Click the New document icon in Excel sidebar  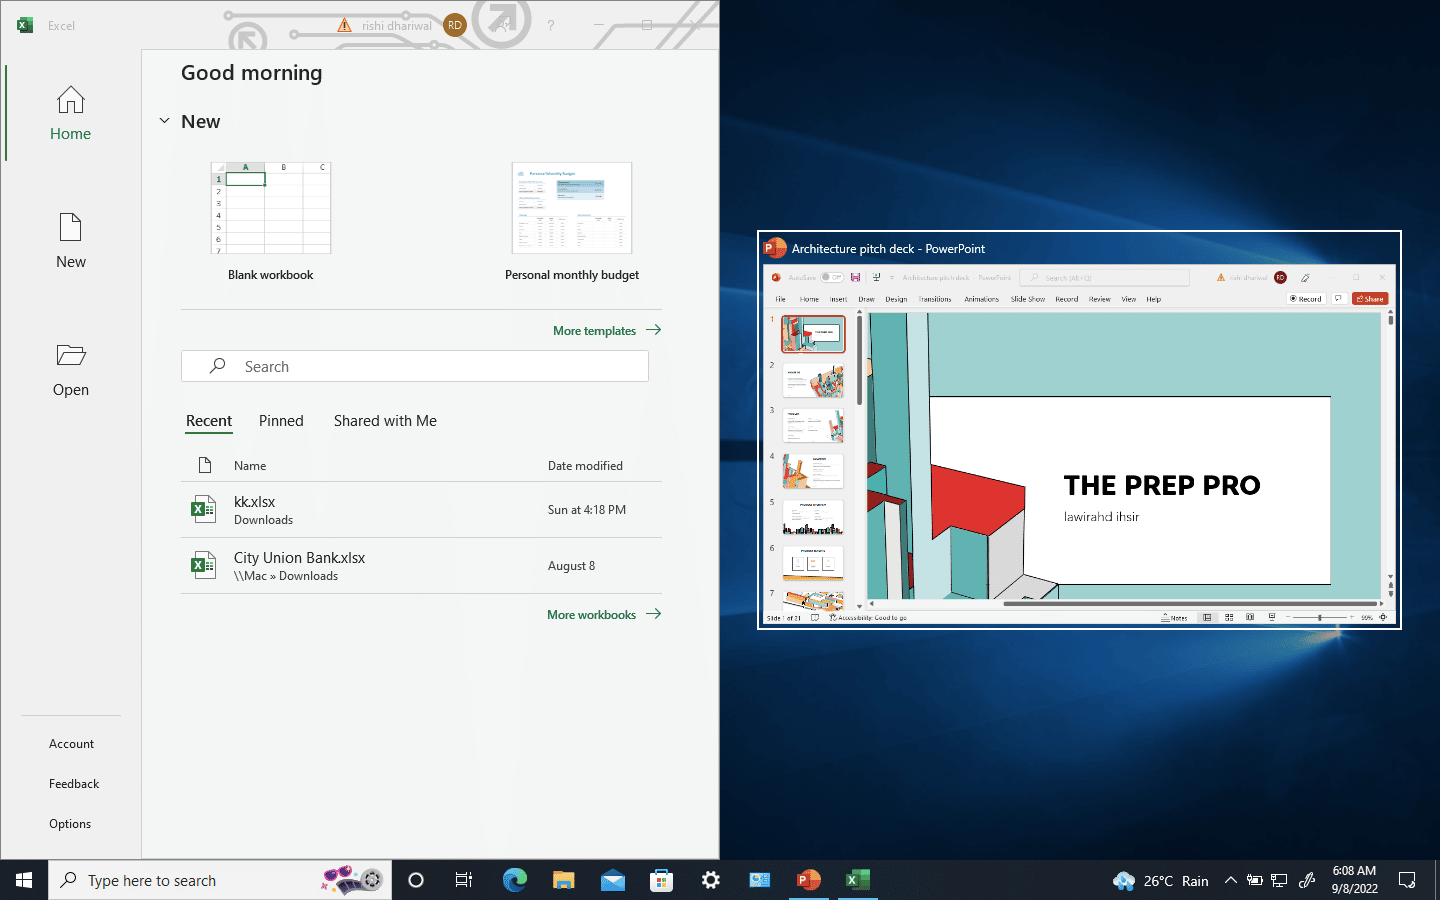click(x=70, y=228)
